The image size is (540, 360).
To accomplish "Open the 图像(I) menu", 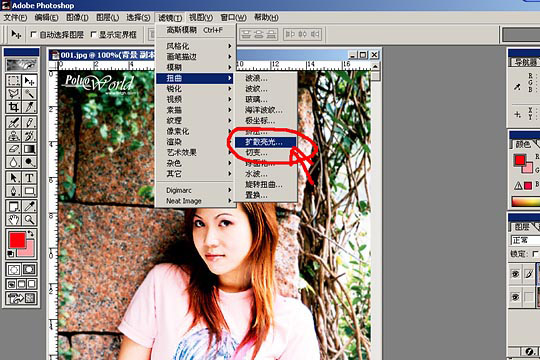I will 77,17.
